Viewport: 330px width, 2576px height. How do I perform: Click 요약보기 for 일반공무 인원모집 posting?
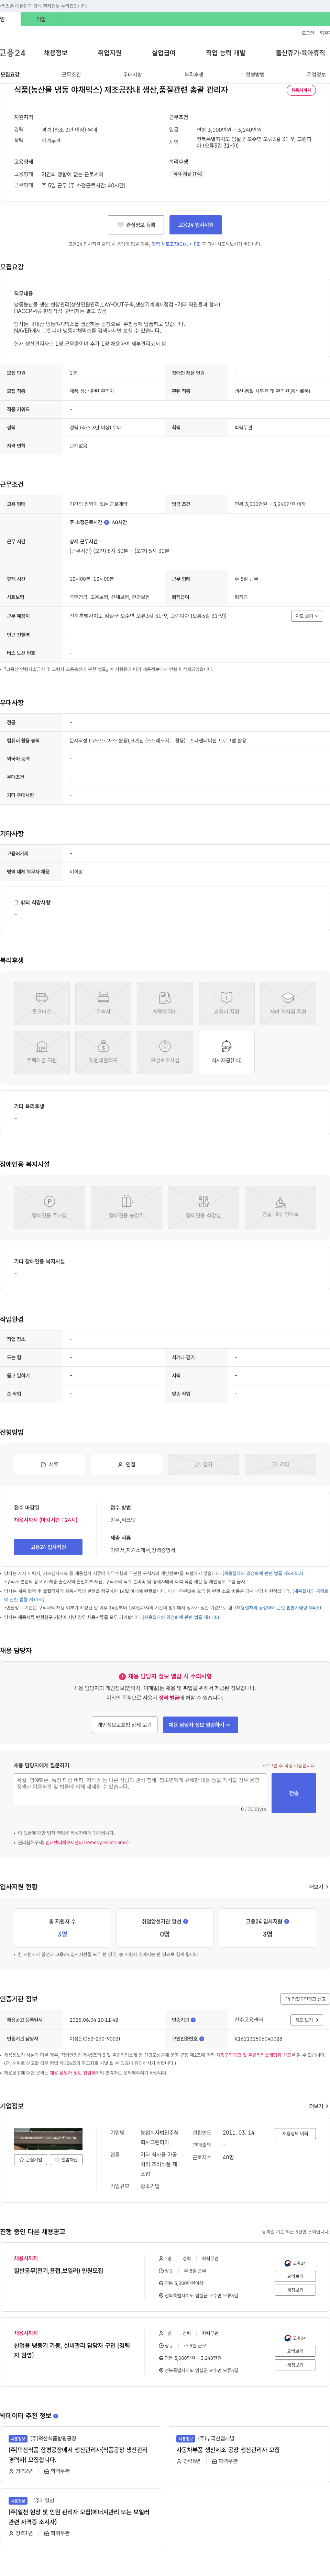pyautogui.click(x=295, y=2276)
